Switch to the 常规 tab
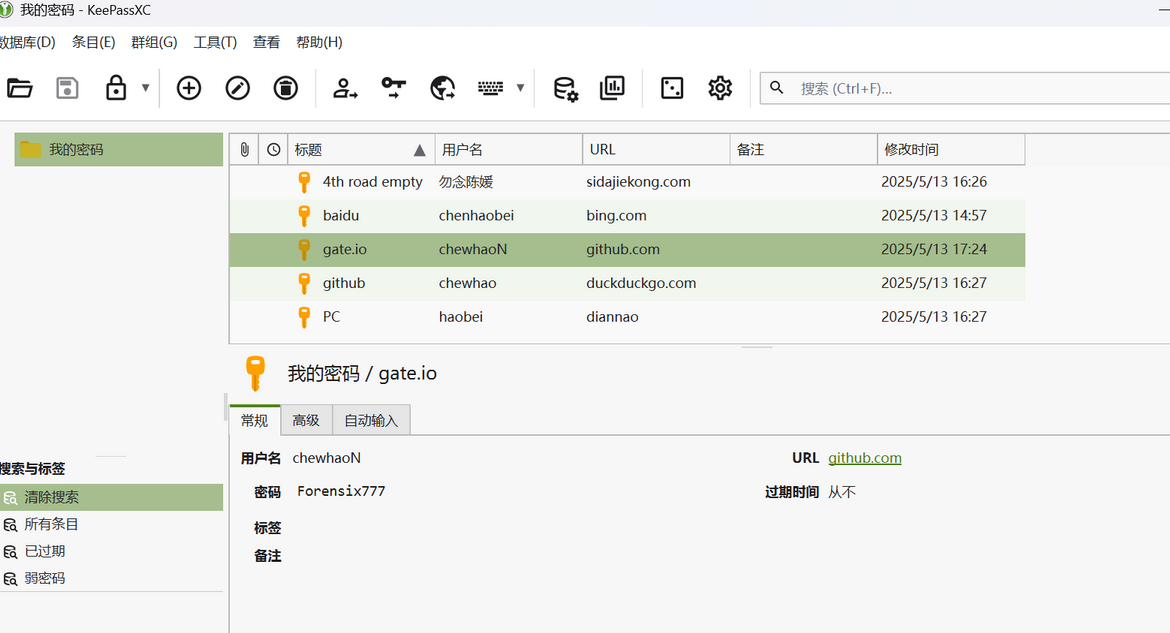The height and width of the screenshot is (633, 1170). point(254,420)
